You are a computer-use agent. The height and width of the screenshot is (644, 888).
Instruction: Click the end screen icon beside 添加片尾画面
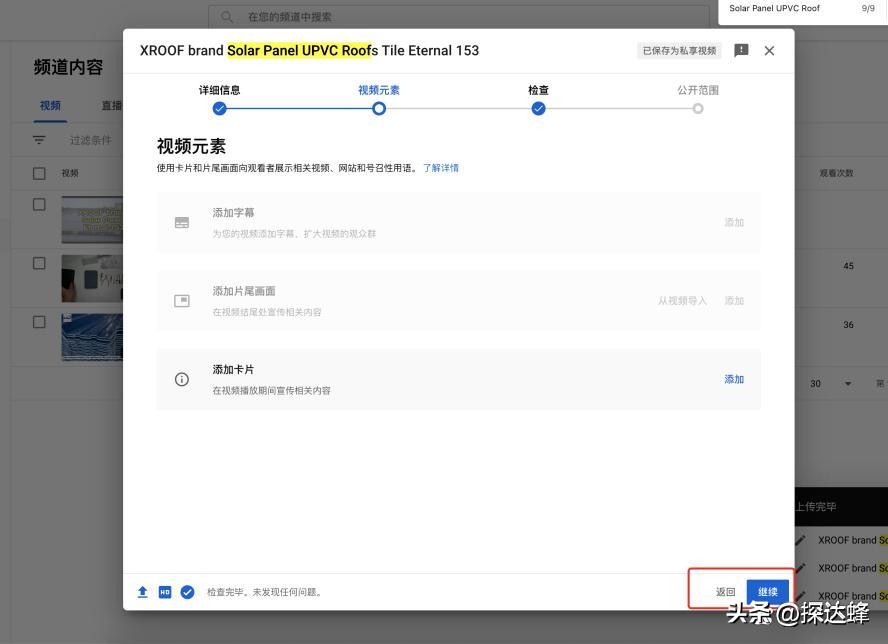pos(181,299)
